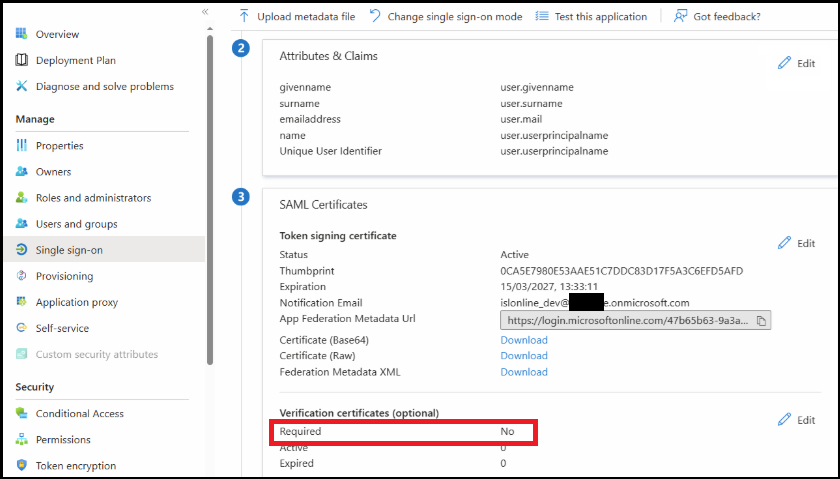The image size is (840, 479).
Task: Download Certificate (Base64)
Action: [x=523, y=340]
